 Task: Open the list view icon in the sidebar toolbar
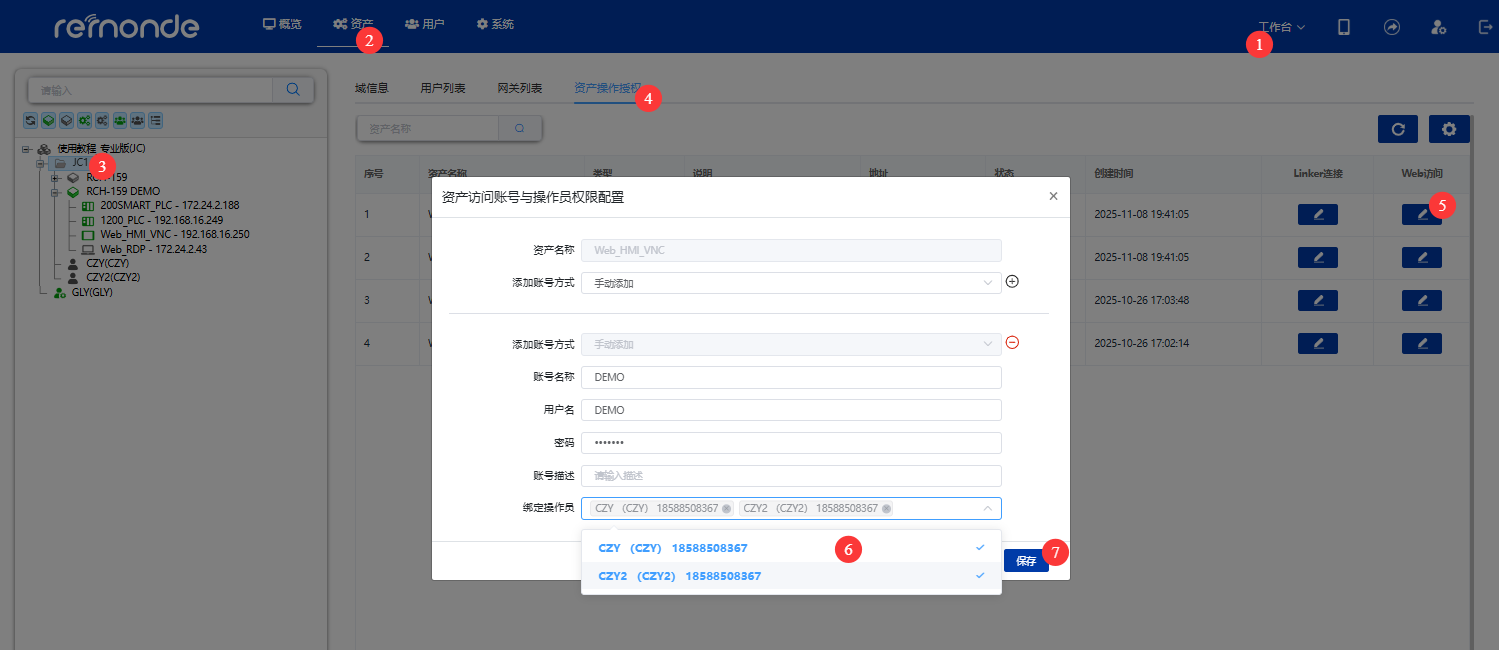[155, 120]
